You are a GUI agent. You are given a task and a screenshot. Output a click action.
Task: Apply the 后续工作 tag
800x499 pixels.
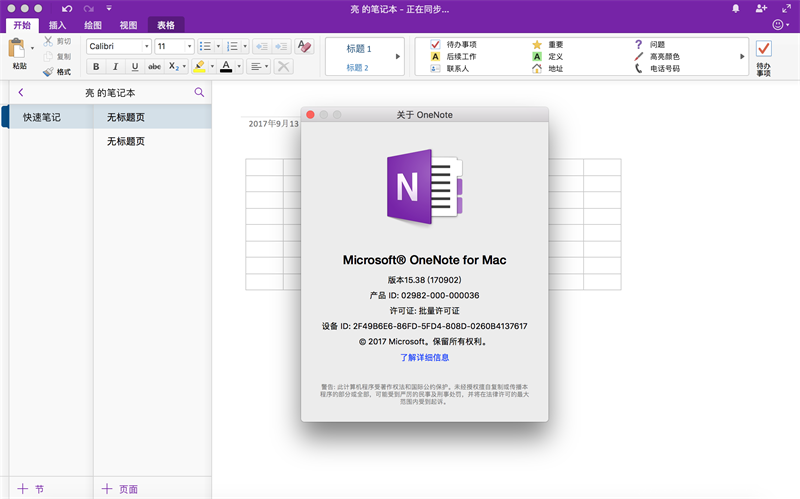click(x=454, y=57)
